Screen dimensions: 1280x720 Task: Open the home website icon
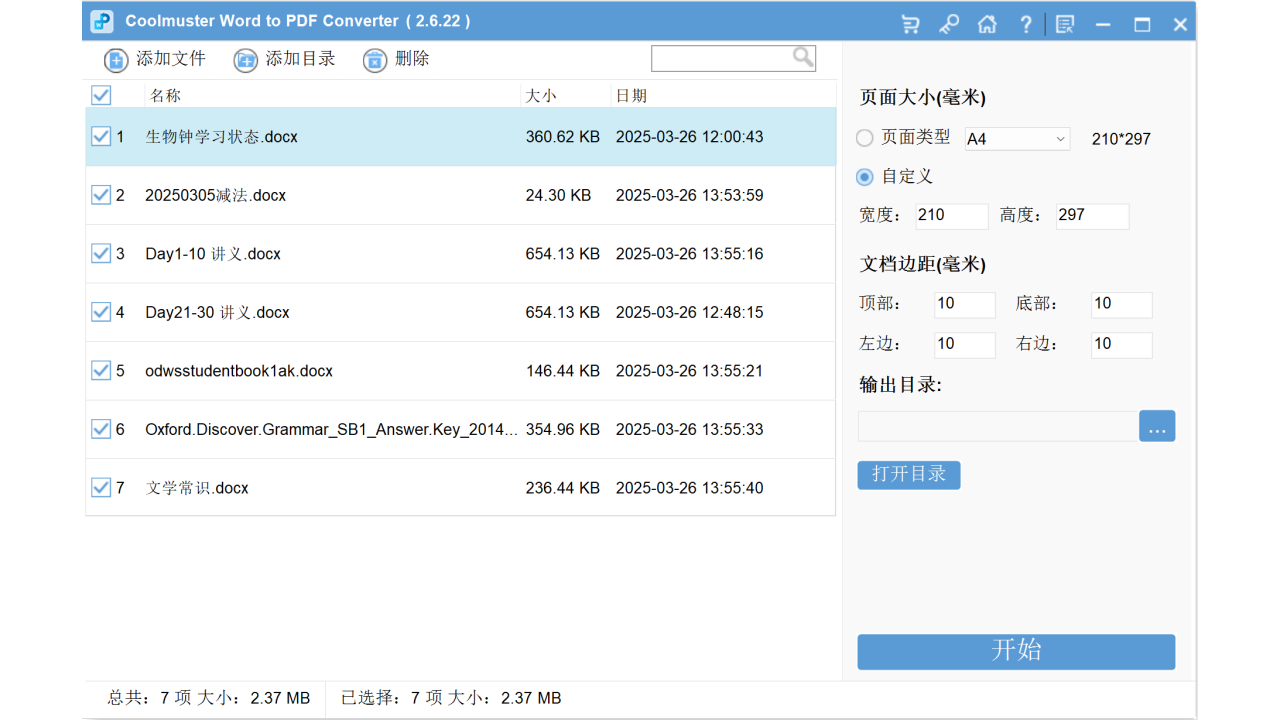tap(987, 23)
